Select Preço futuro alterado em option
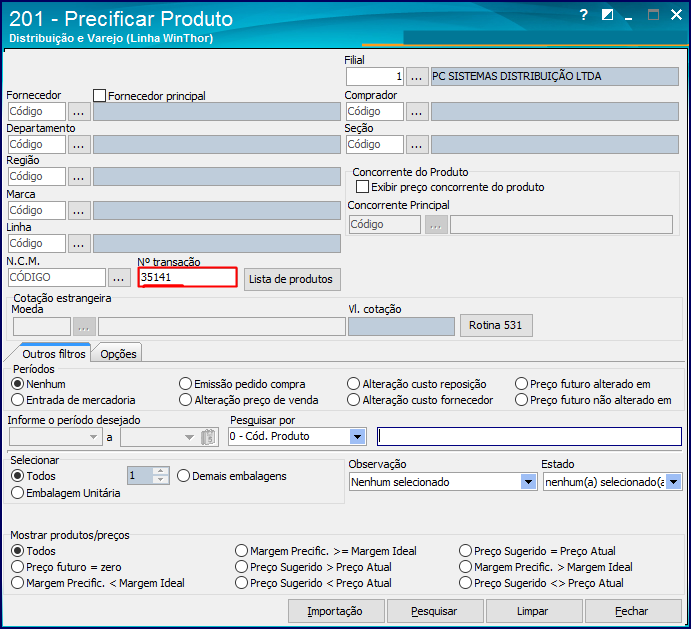 pyautogui.click(x=521, y=384)
